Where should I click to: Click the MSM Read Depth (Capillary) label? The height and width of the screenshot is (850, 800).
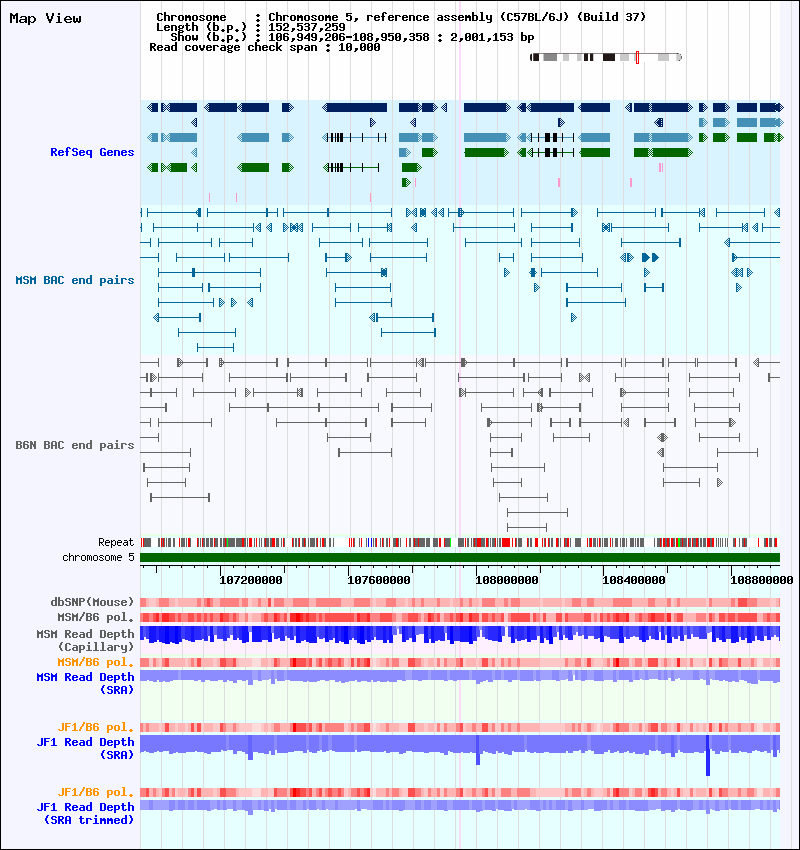click(x=85, y=640)
